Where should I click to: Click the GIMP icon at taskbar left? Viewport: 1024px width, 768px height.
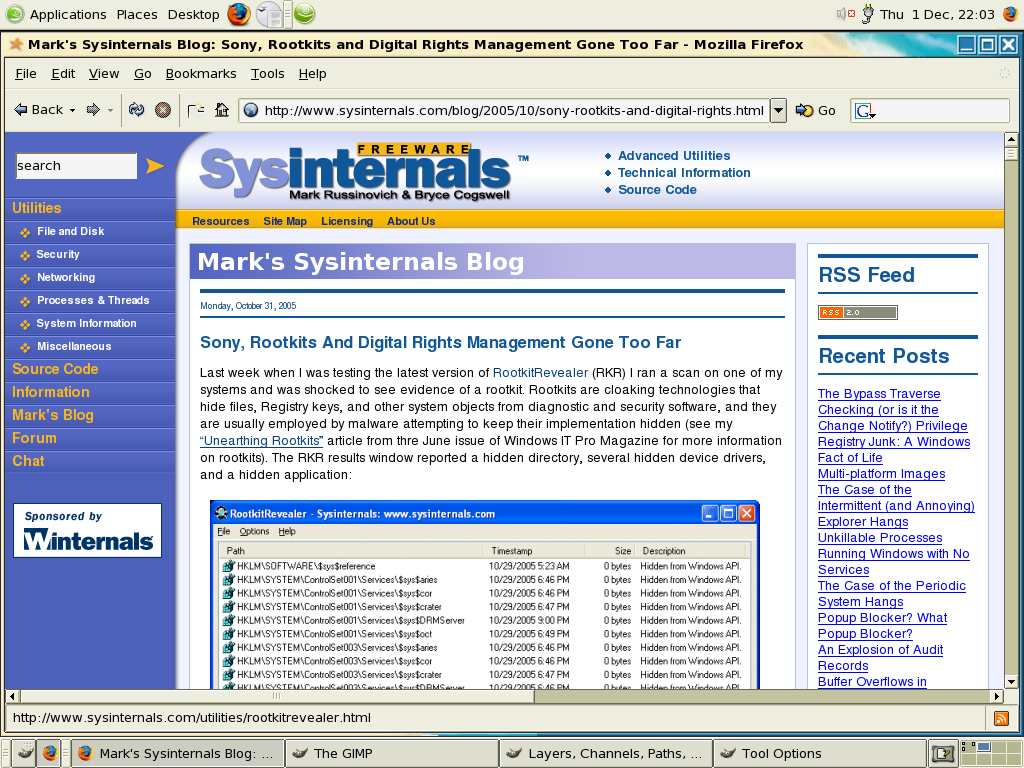coord(24,753)
